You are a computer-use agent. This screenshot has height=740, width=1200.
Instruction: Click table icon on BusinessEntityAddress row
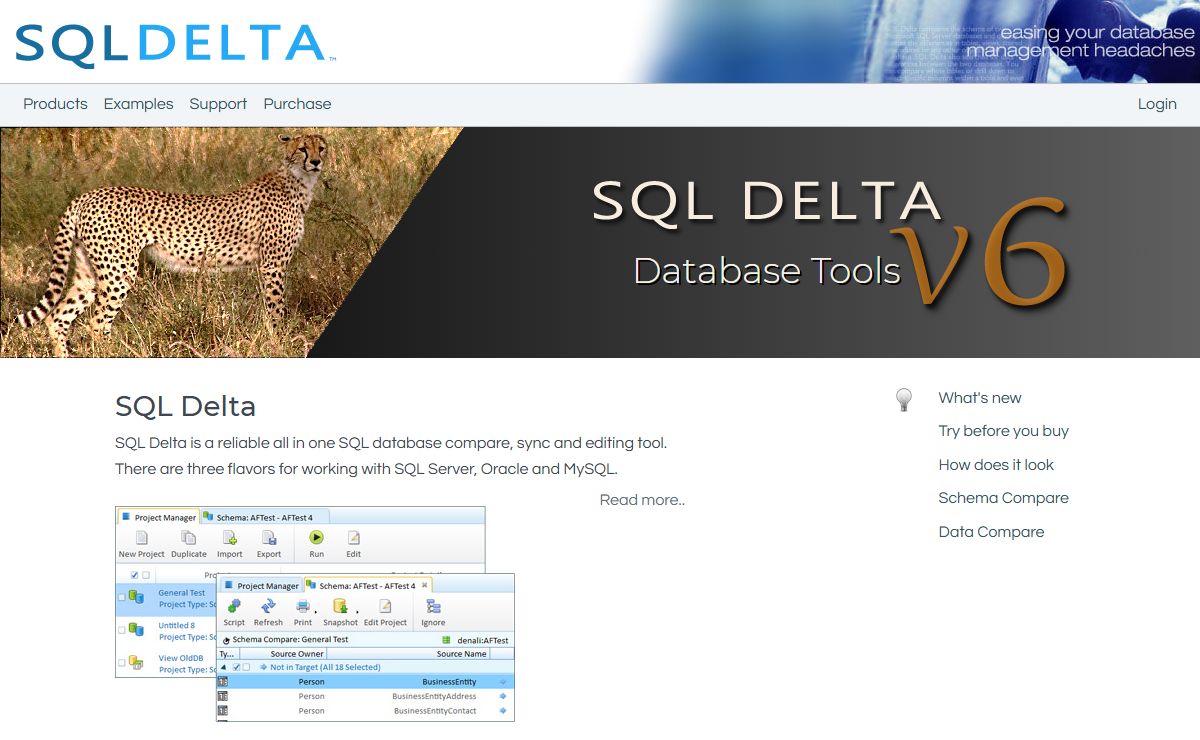[223, 696]
